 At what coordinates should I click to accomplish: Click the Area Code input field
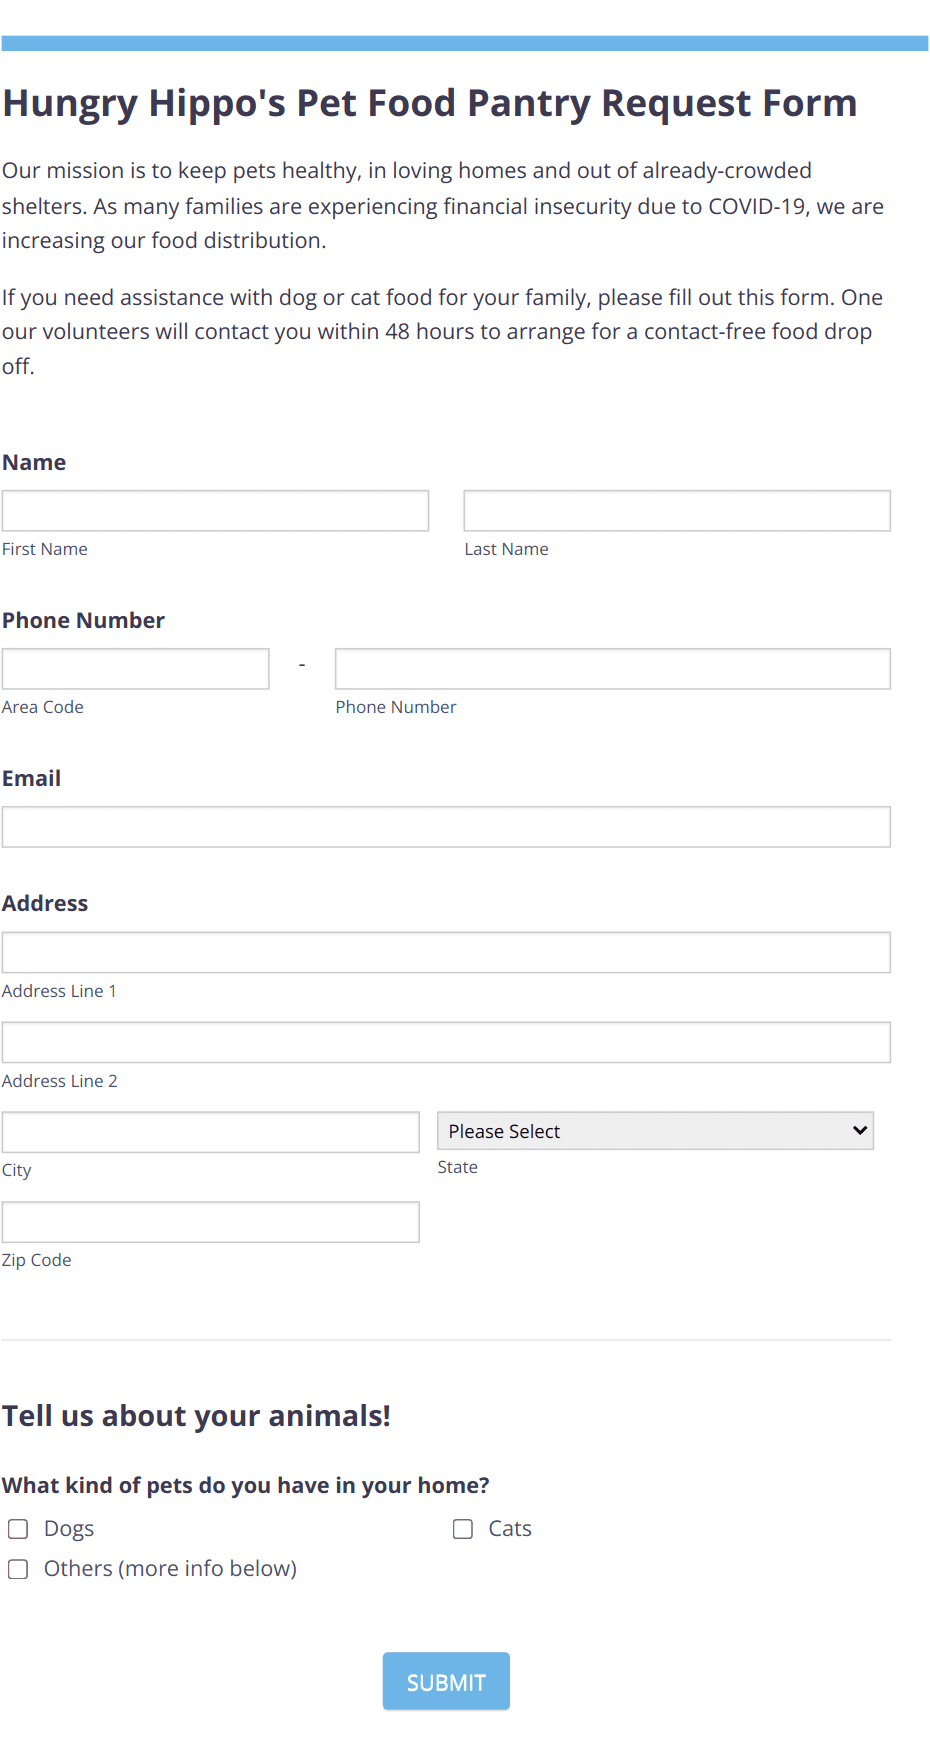click(x=135, y=668)
